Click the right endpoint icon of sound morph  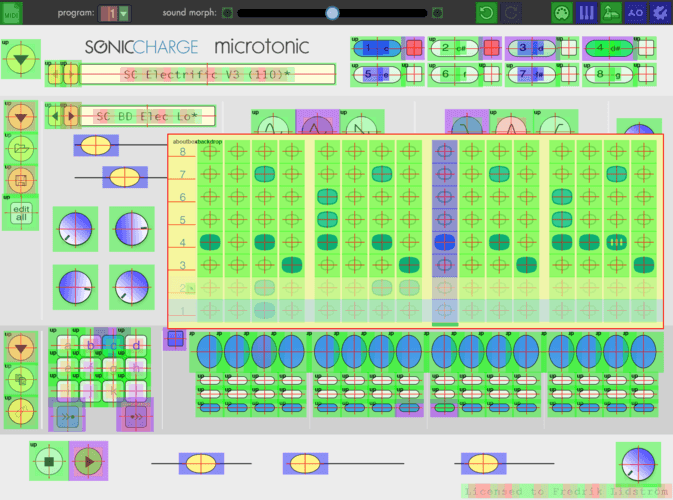pyautogui.click(x=437, y=13)
